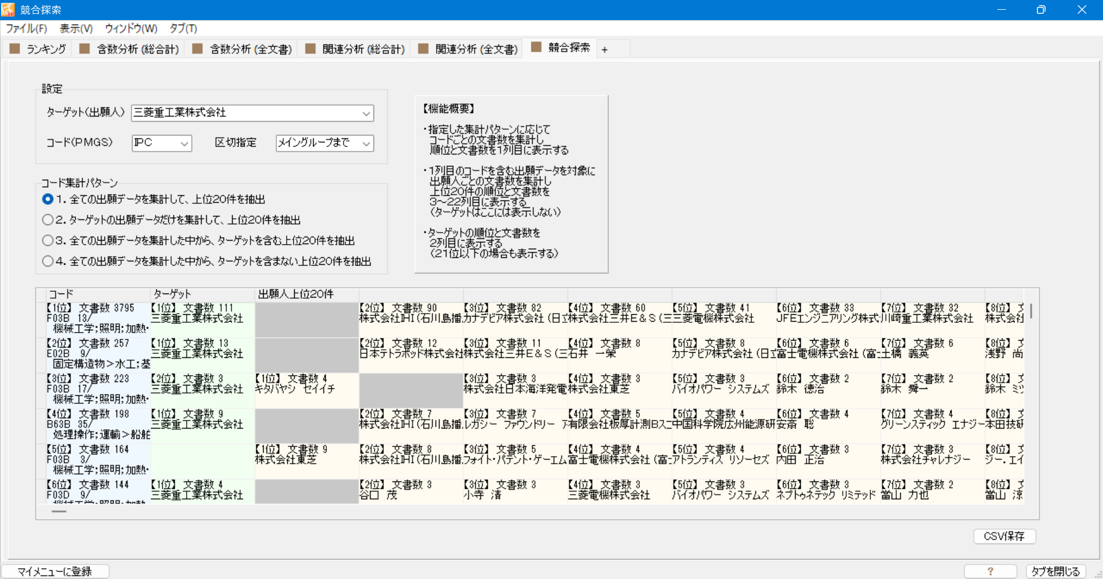This screenshot has height=579, width=1103.
Task: Switch to the 含数分析 (全文書) tab
Action: [242, 49]
